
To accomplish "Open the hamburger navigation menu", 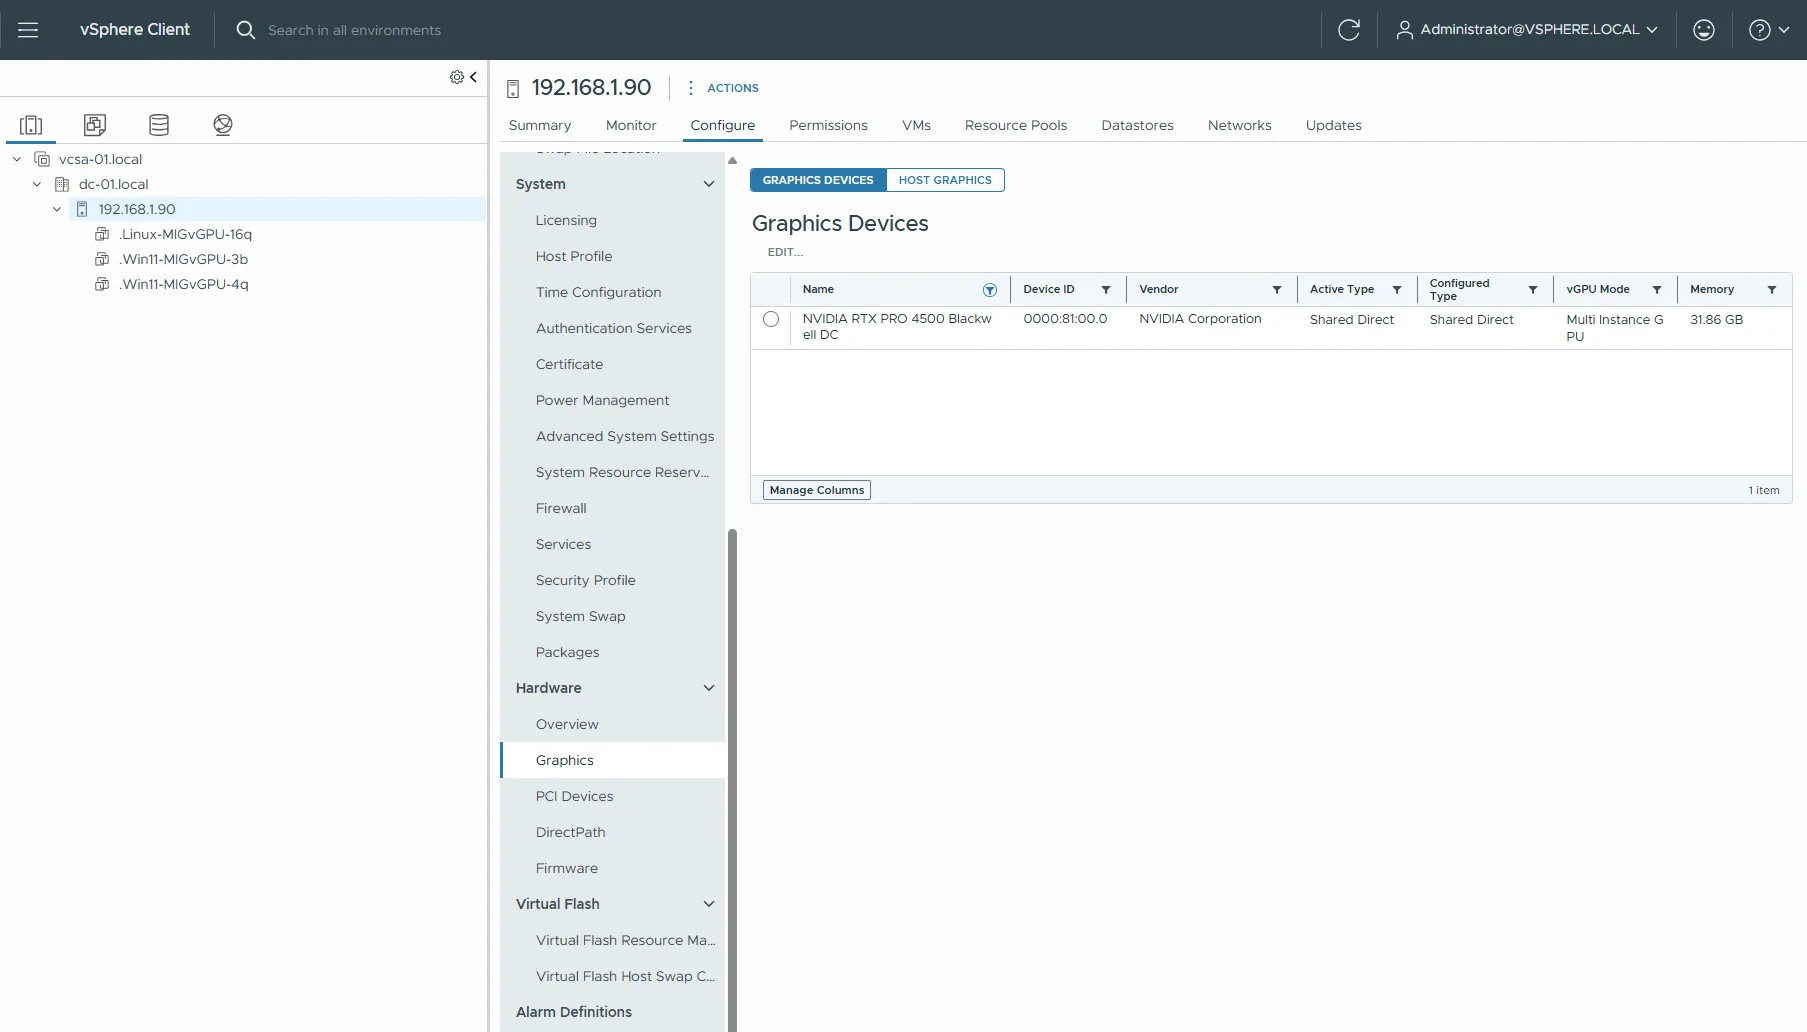I will click(28, 29).
